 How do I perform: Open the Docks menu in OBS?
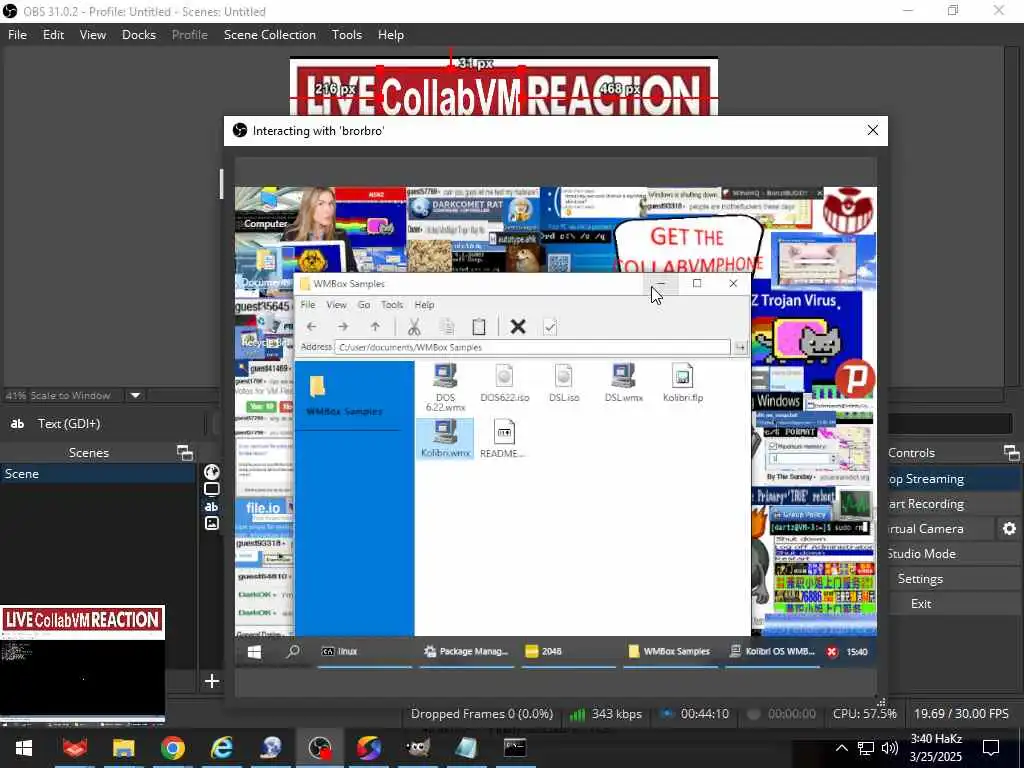click(x=139, y=35)
